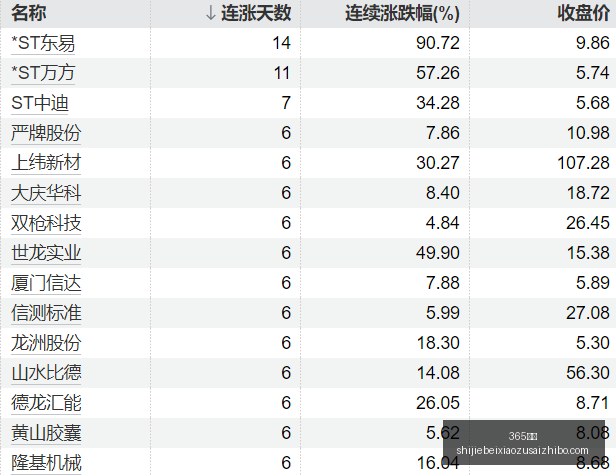Select the 57.26 percentage cell
Viewport: 616px width, 476px height.
(x=438, y=73)
